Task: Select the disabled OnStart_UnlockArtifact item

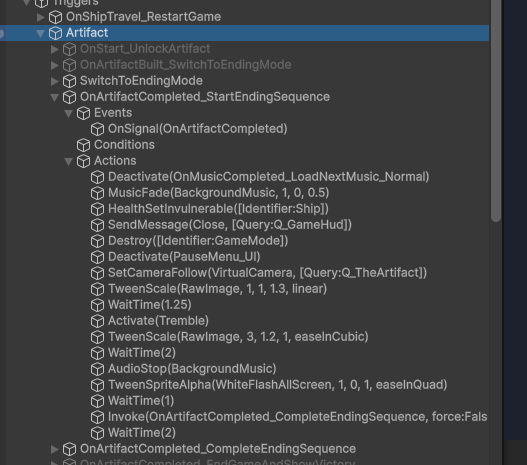Action: [x=145, y=49]
